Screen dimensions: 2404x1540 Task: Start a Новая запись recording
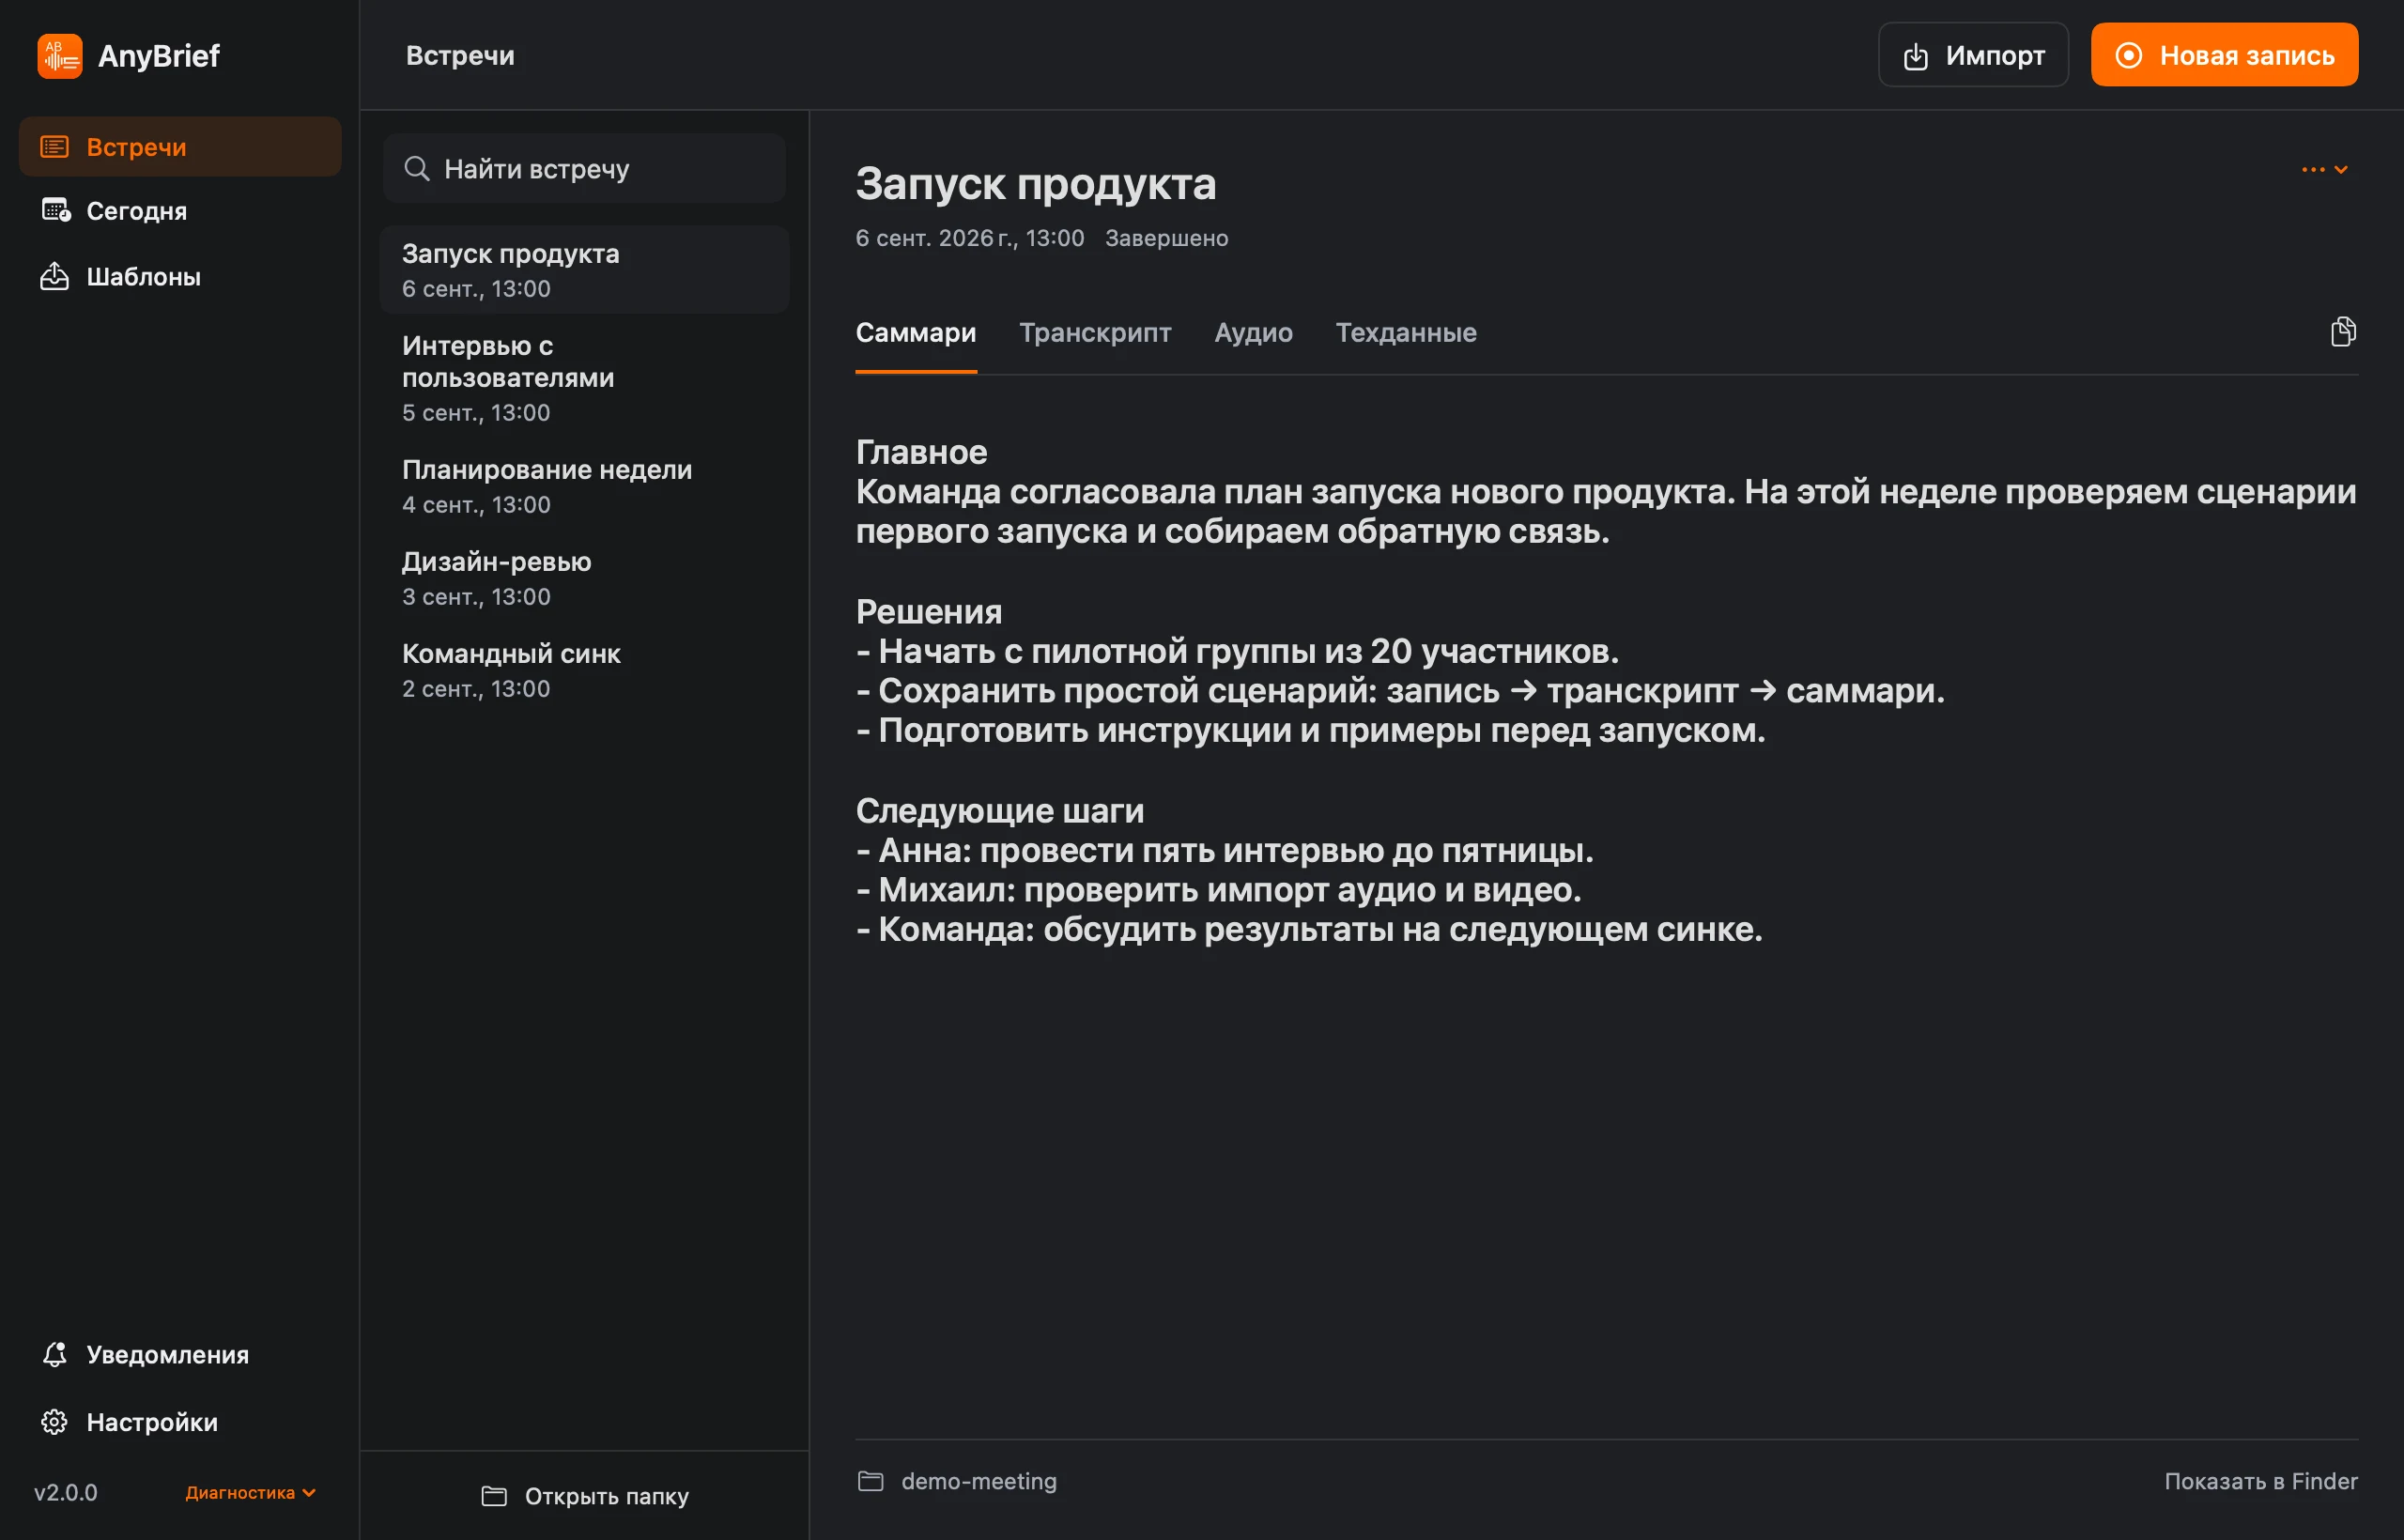coord(2224,55)
